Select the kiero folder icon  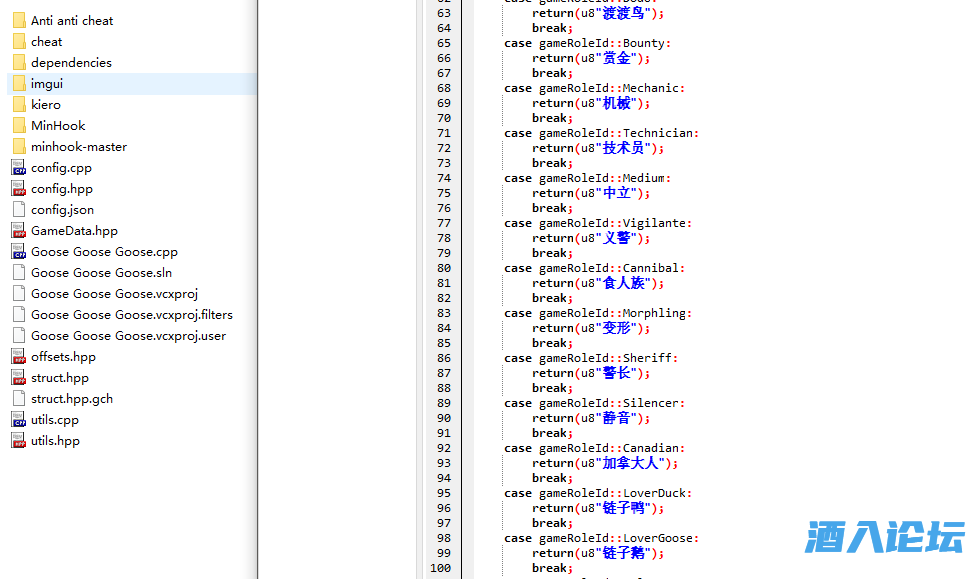coord(19,105)
